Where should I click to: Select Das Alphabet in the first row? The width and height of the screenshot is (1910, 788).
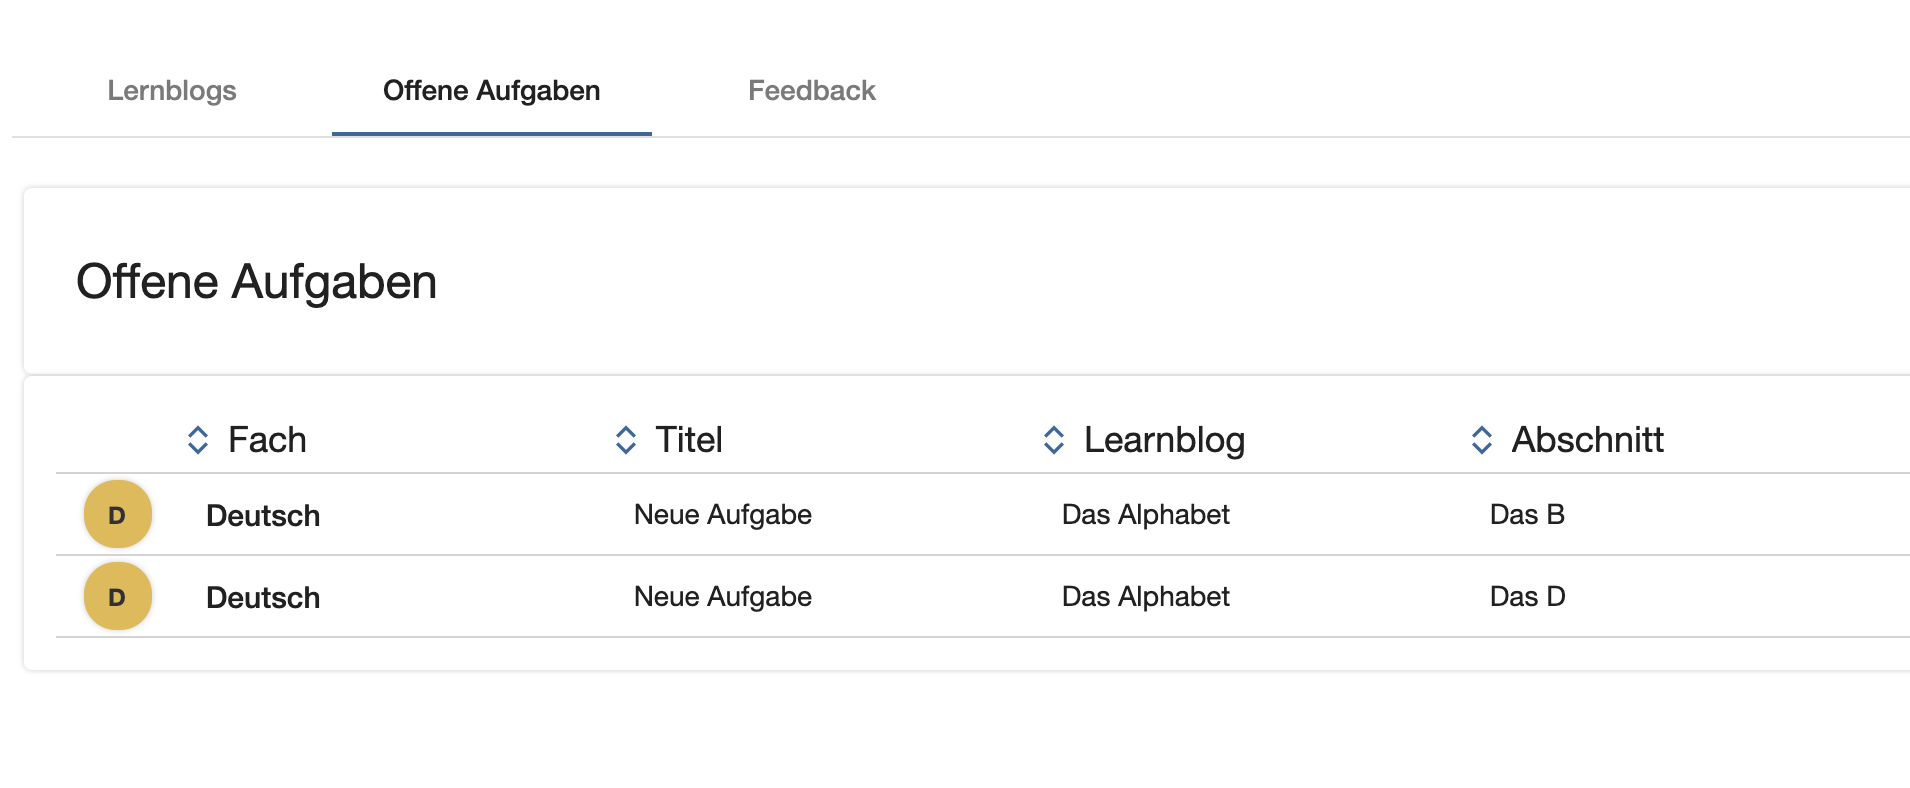pyautogui.click(x=1146, y=515)
